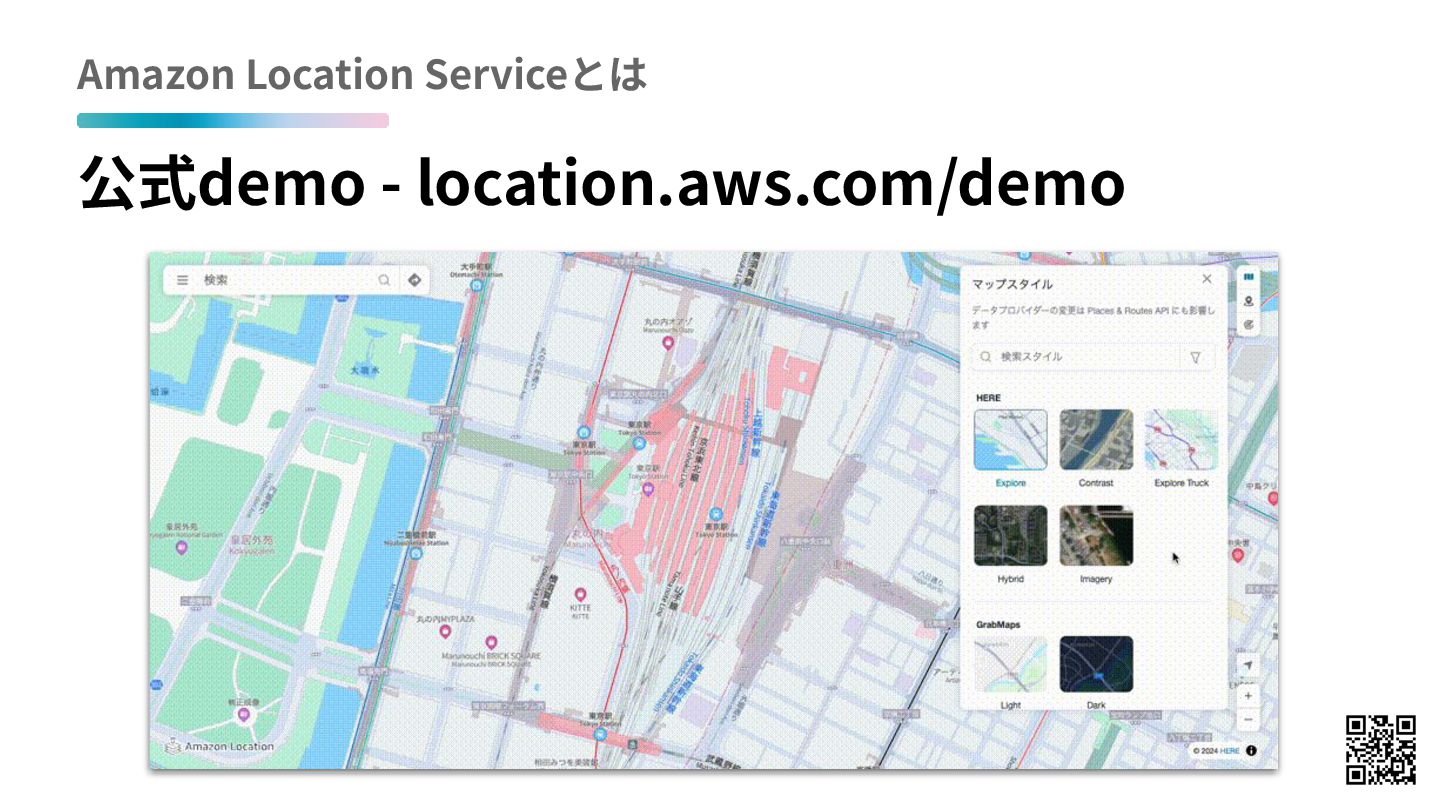Viewport: 1440px width, 810px height.
Task: Click the QR code on the slide
Action: pyautogui.click(x=1381, y=750)
